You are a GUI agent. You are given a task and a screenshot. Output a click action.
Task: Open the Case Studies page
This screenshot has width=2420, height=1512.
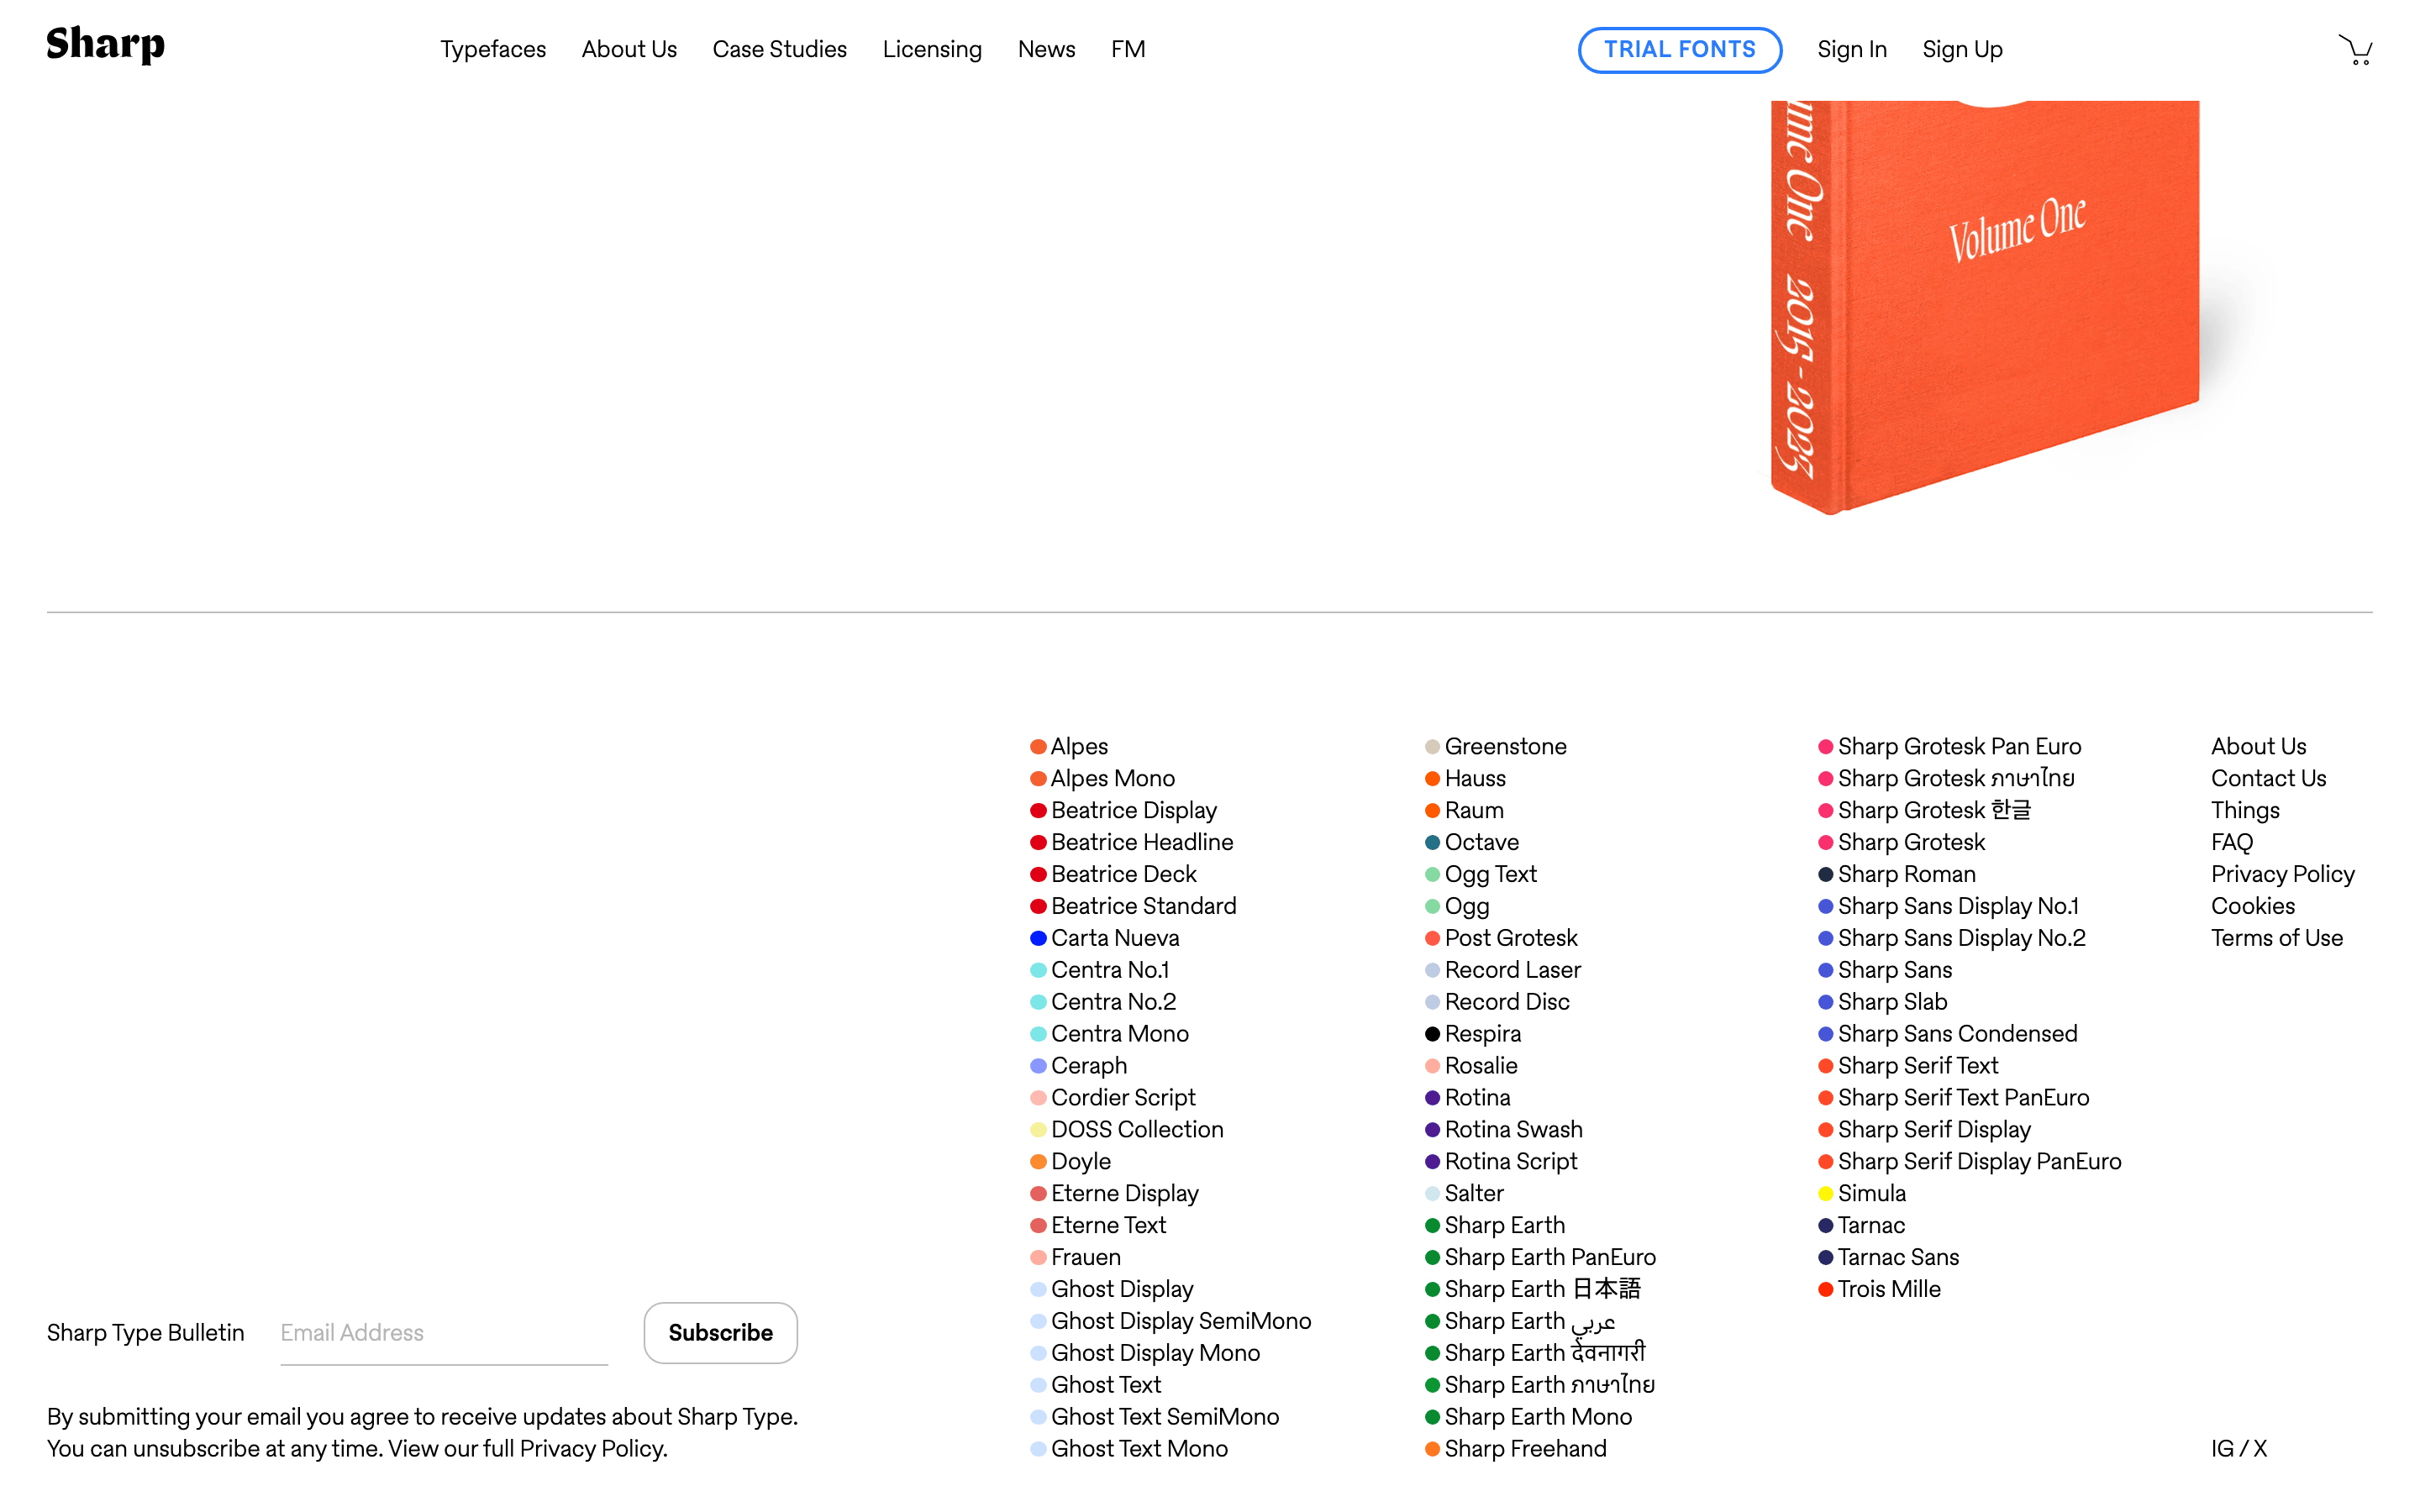click(779, 49)
